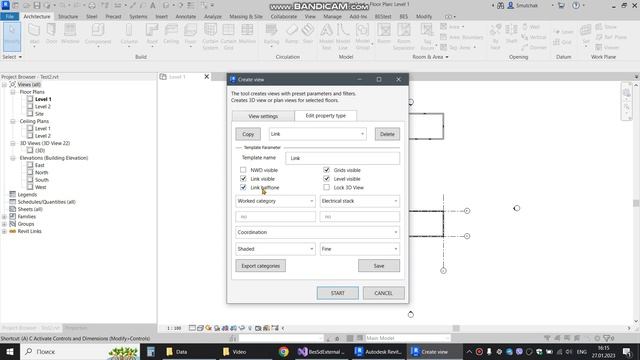The width and height of the screenshot is (640, 360).
Task: Open the Manage ribbon tab
Action: coord(332,16)
